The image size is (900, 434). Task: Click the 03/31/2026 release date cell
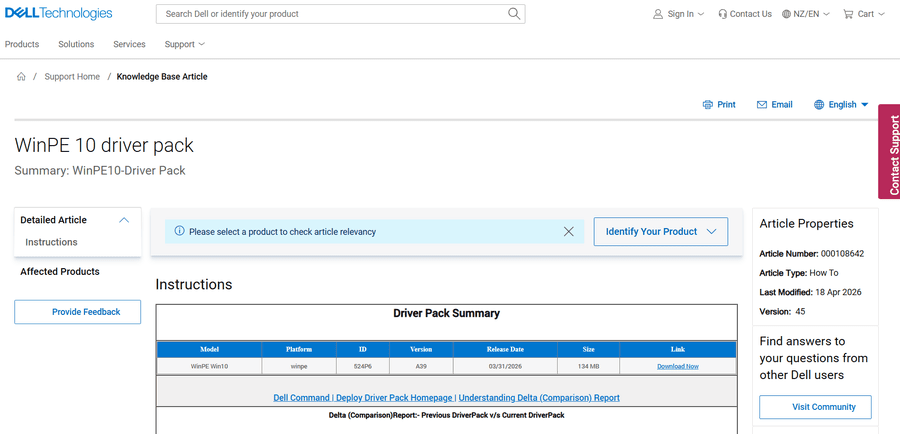(x=505, y=366)
